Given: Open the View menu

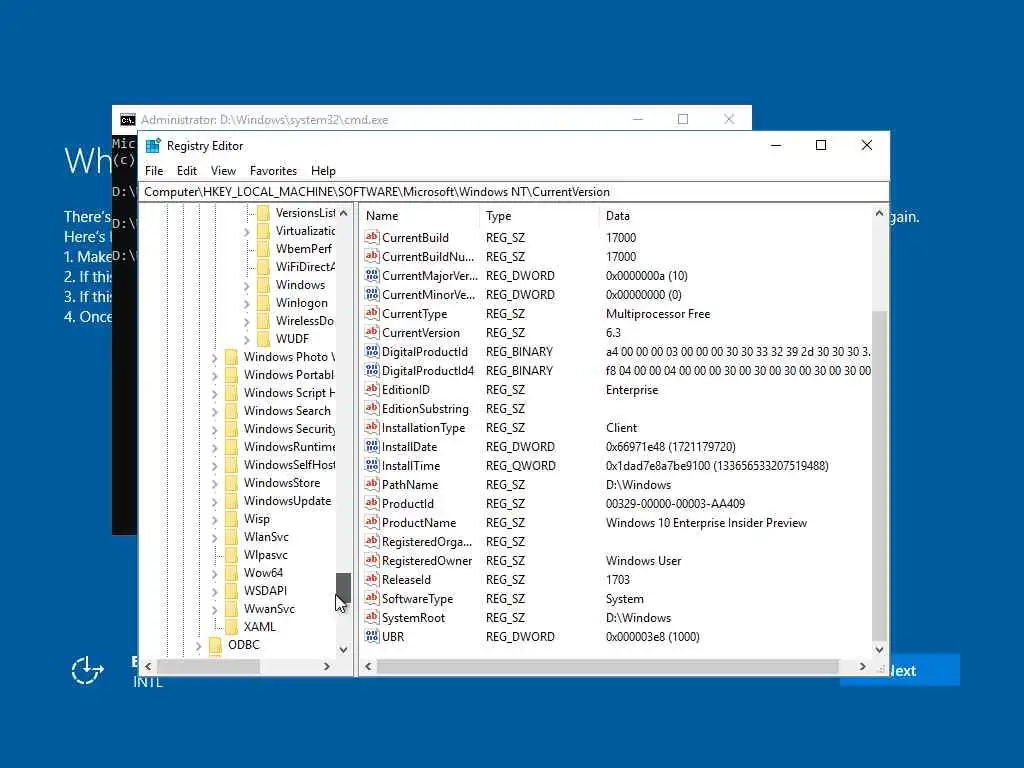Looking at the screenshot, I should click(223, 170).
